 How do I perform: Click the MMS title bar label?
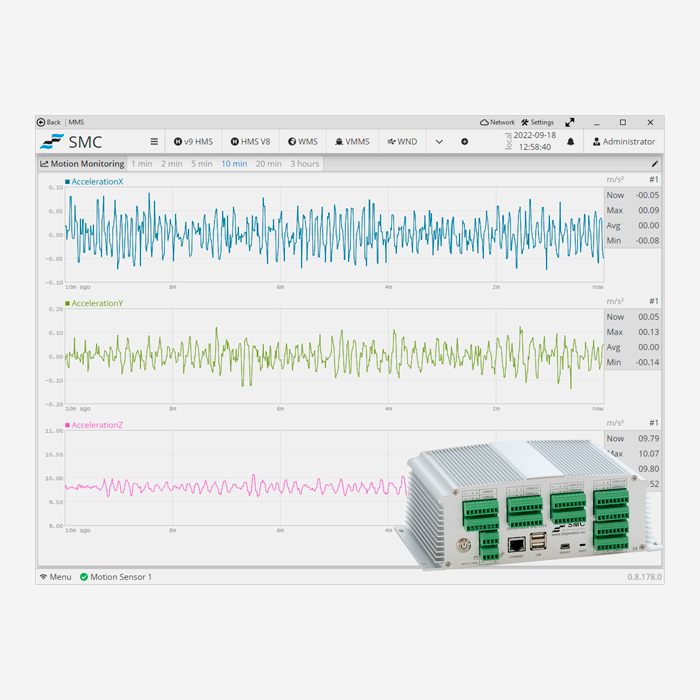76,122
